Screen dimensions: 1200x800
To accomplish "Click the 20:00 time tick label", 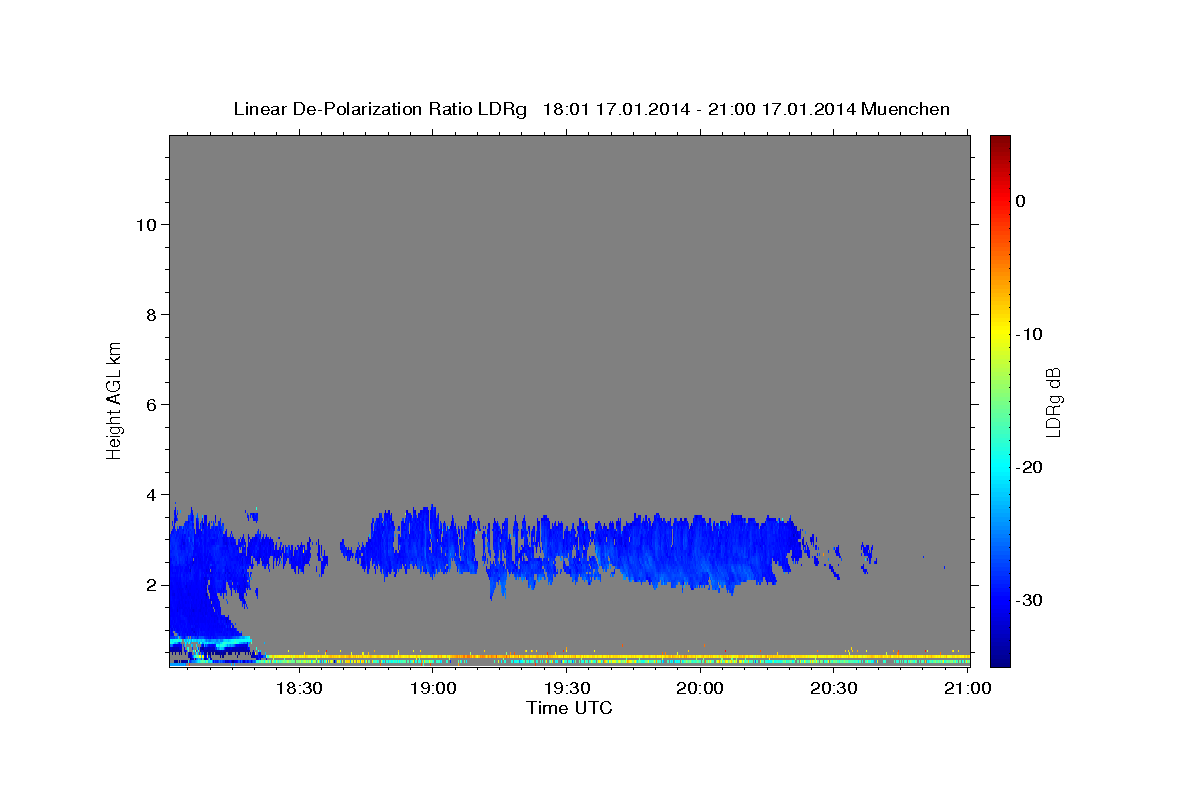I will 700,689.
